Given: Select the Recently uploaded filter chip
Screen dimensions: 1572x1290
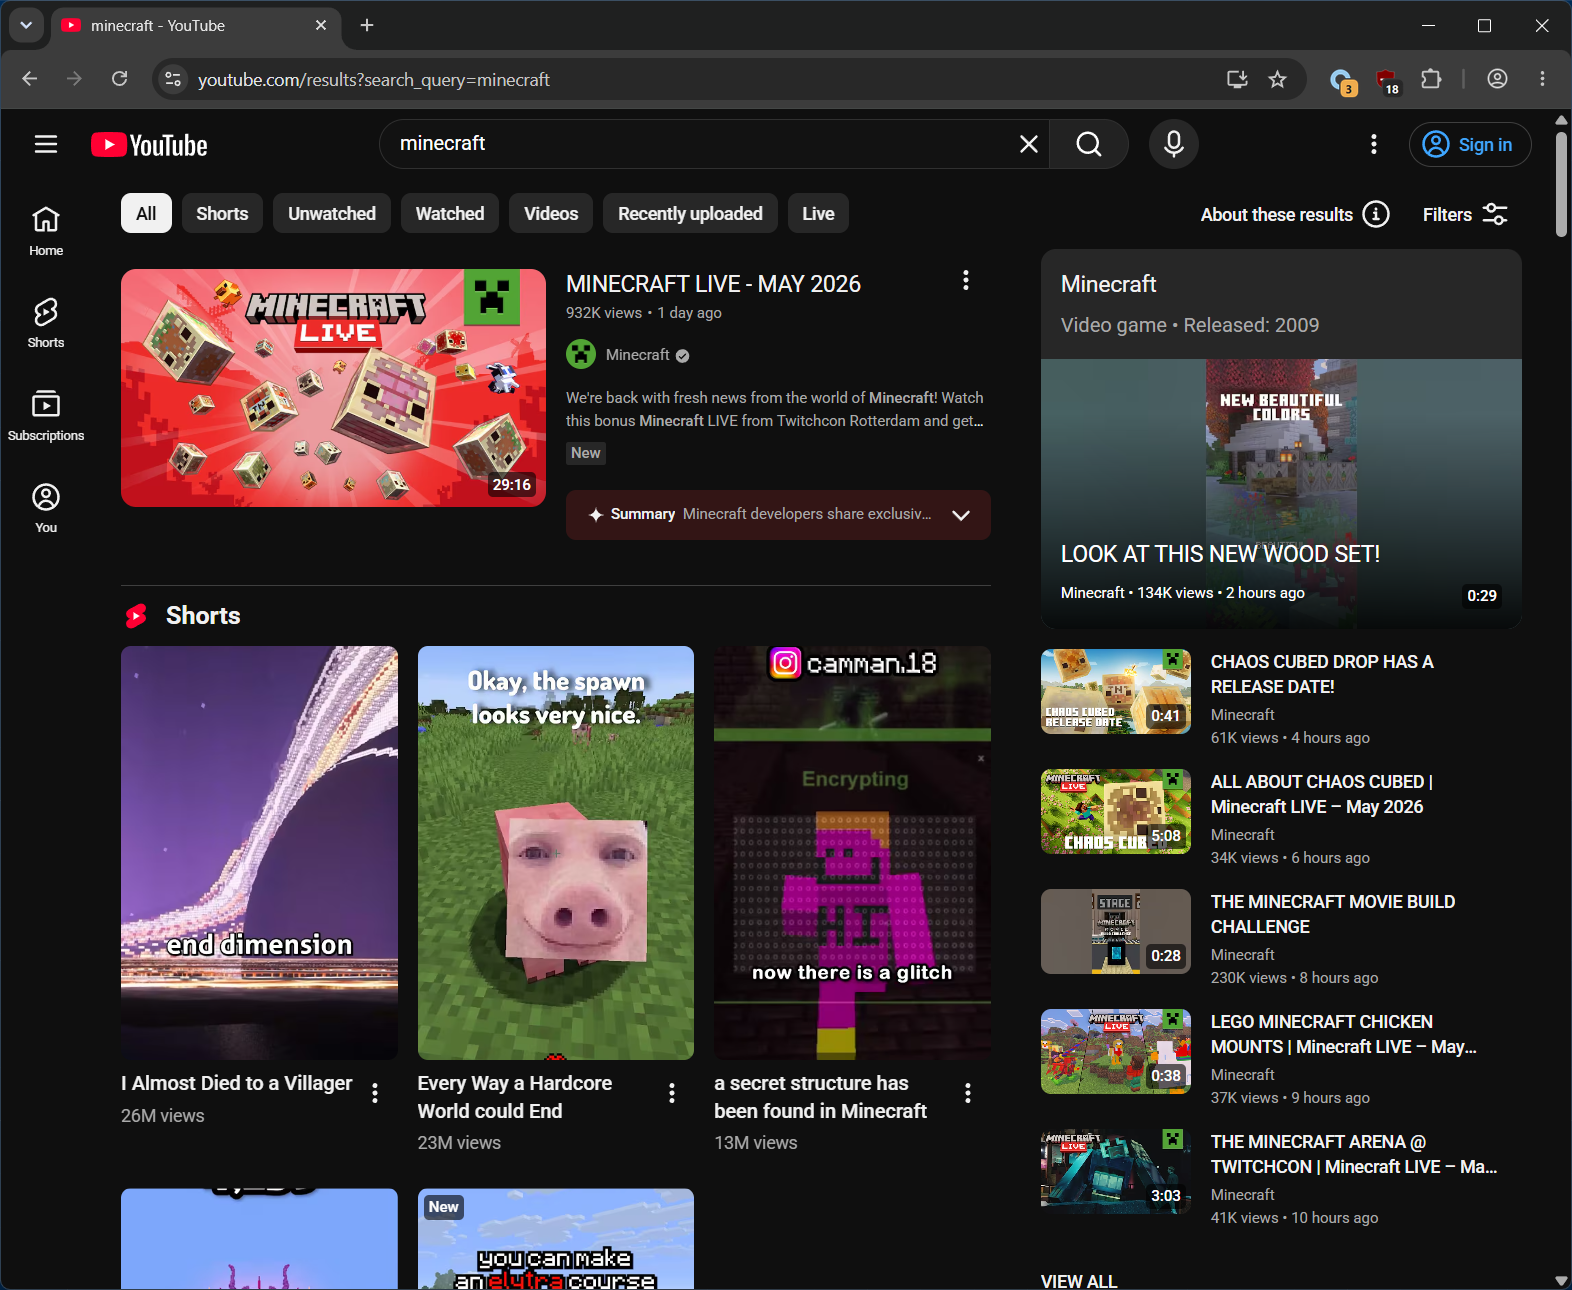Looking at the screenshot, I should (x=690, y=213).
